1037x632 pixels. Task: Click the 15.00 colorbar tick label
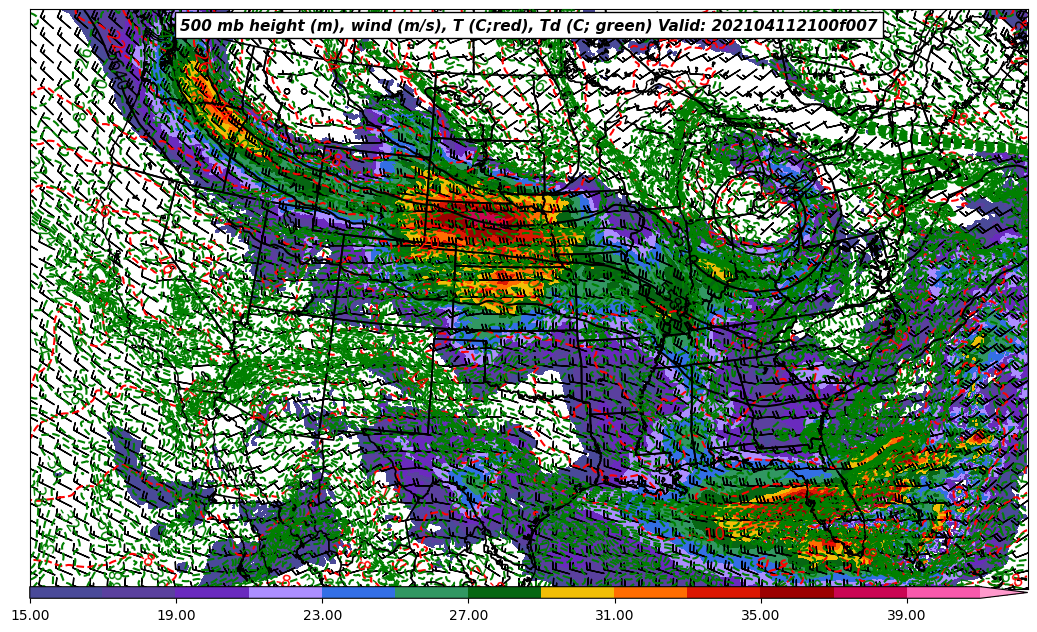30,616
